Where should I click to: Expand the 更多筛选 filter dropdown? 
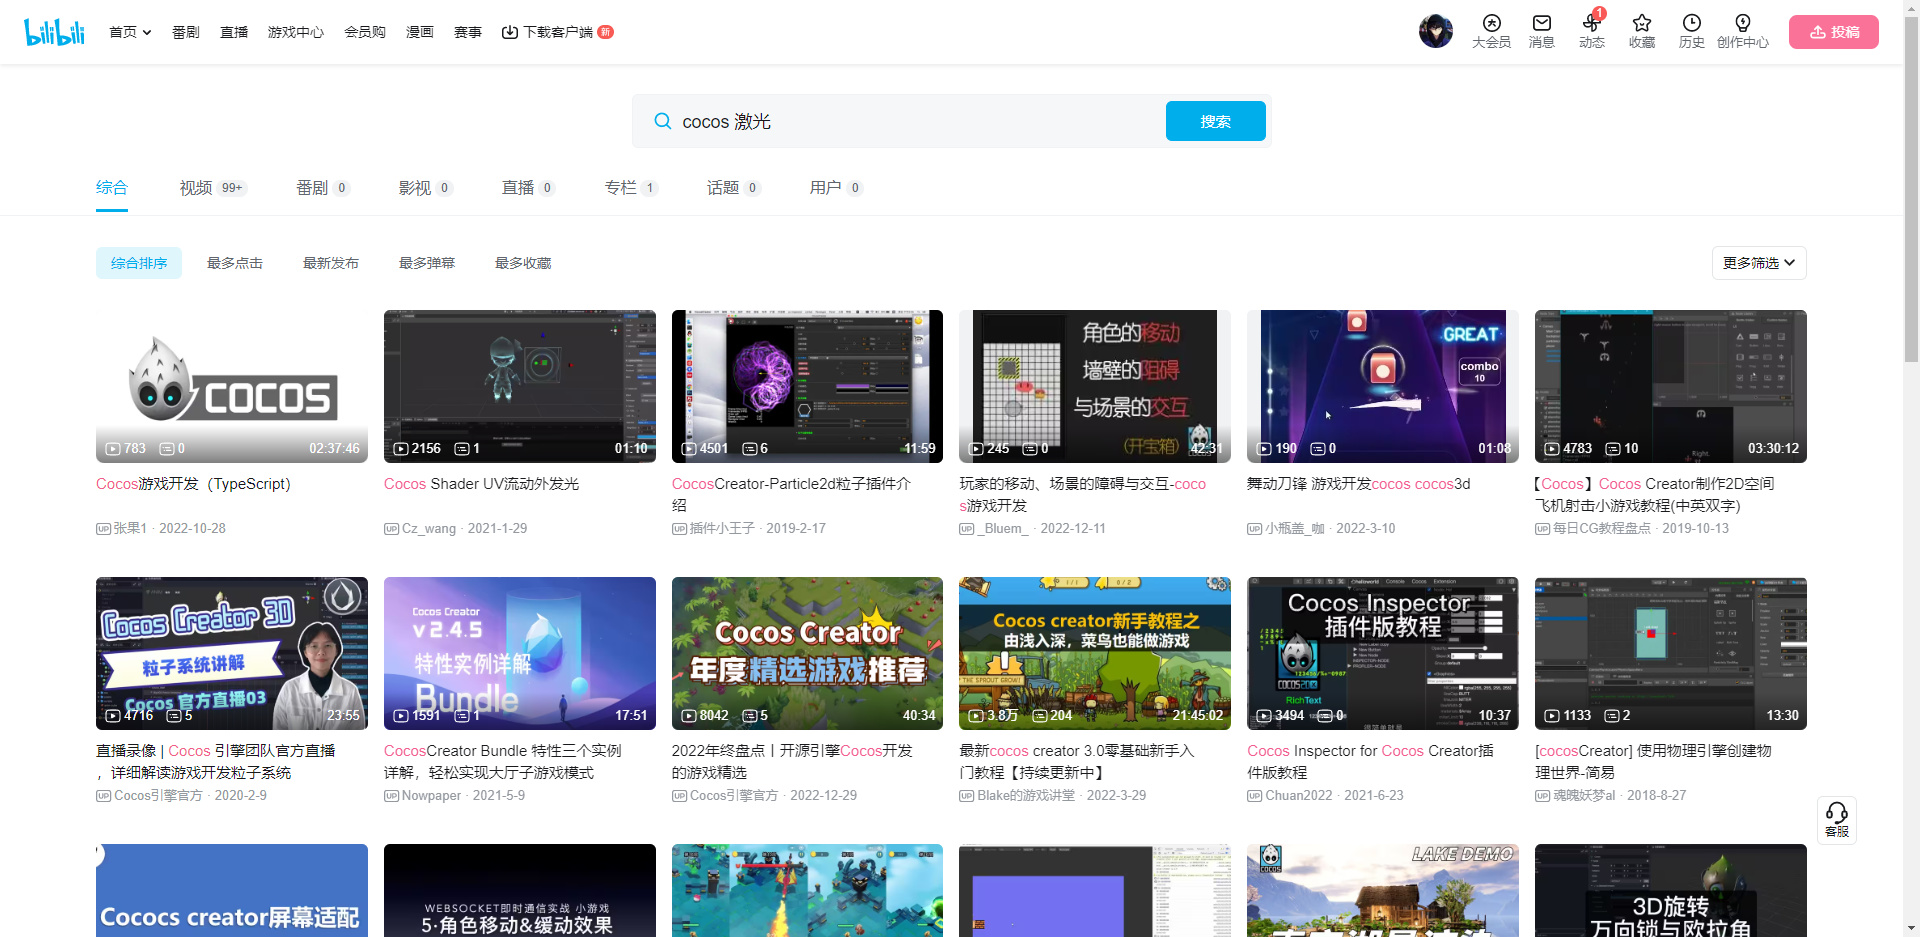coord(1759,263)
